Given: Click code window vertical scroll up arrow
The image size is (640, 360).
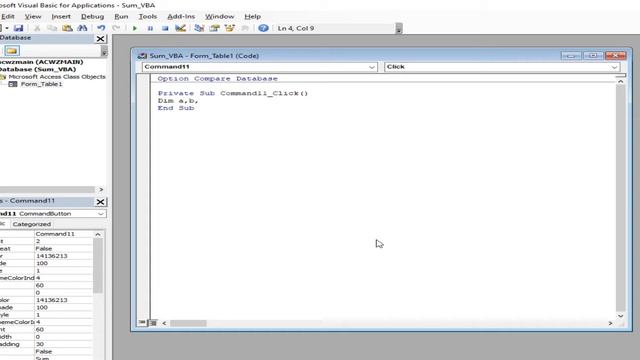Looking at the screenshot, I should pos(620,82).
